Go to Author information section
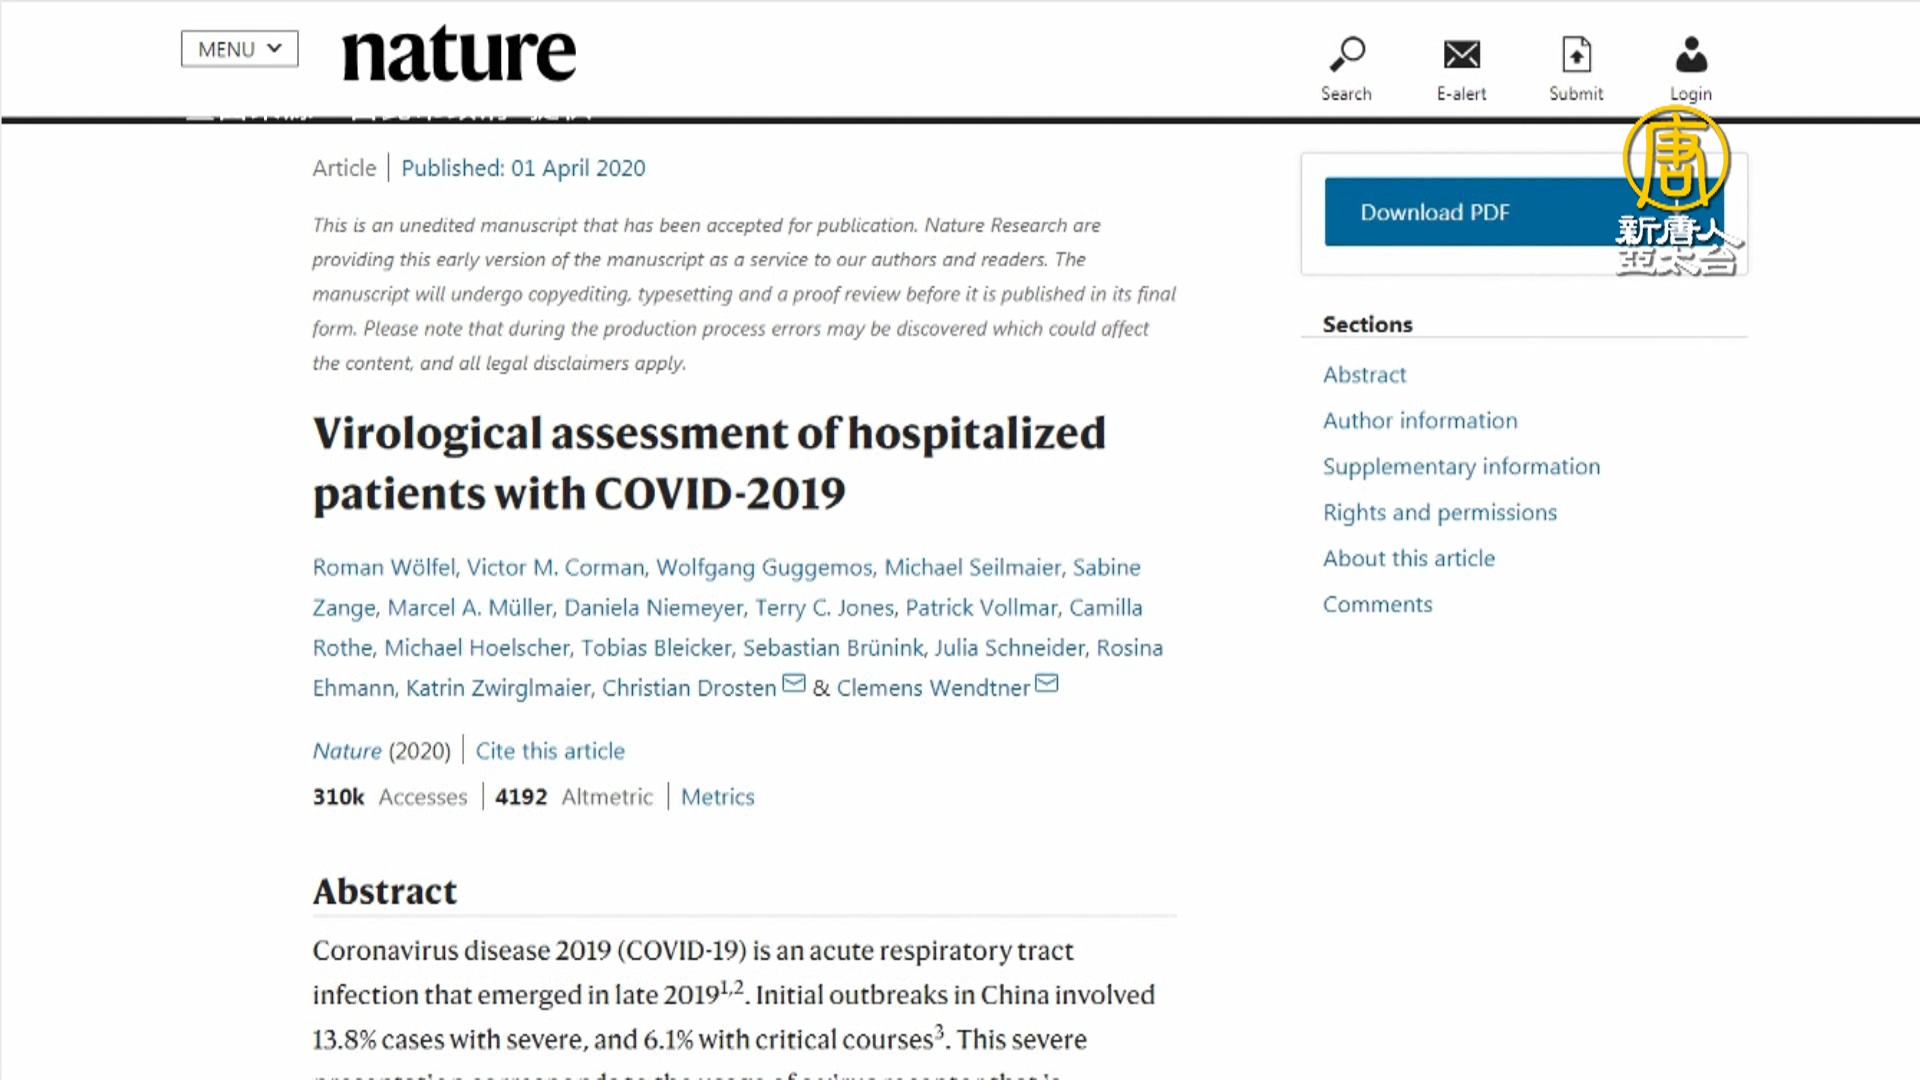 pos(1420,421)
